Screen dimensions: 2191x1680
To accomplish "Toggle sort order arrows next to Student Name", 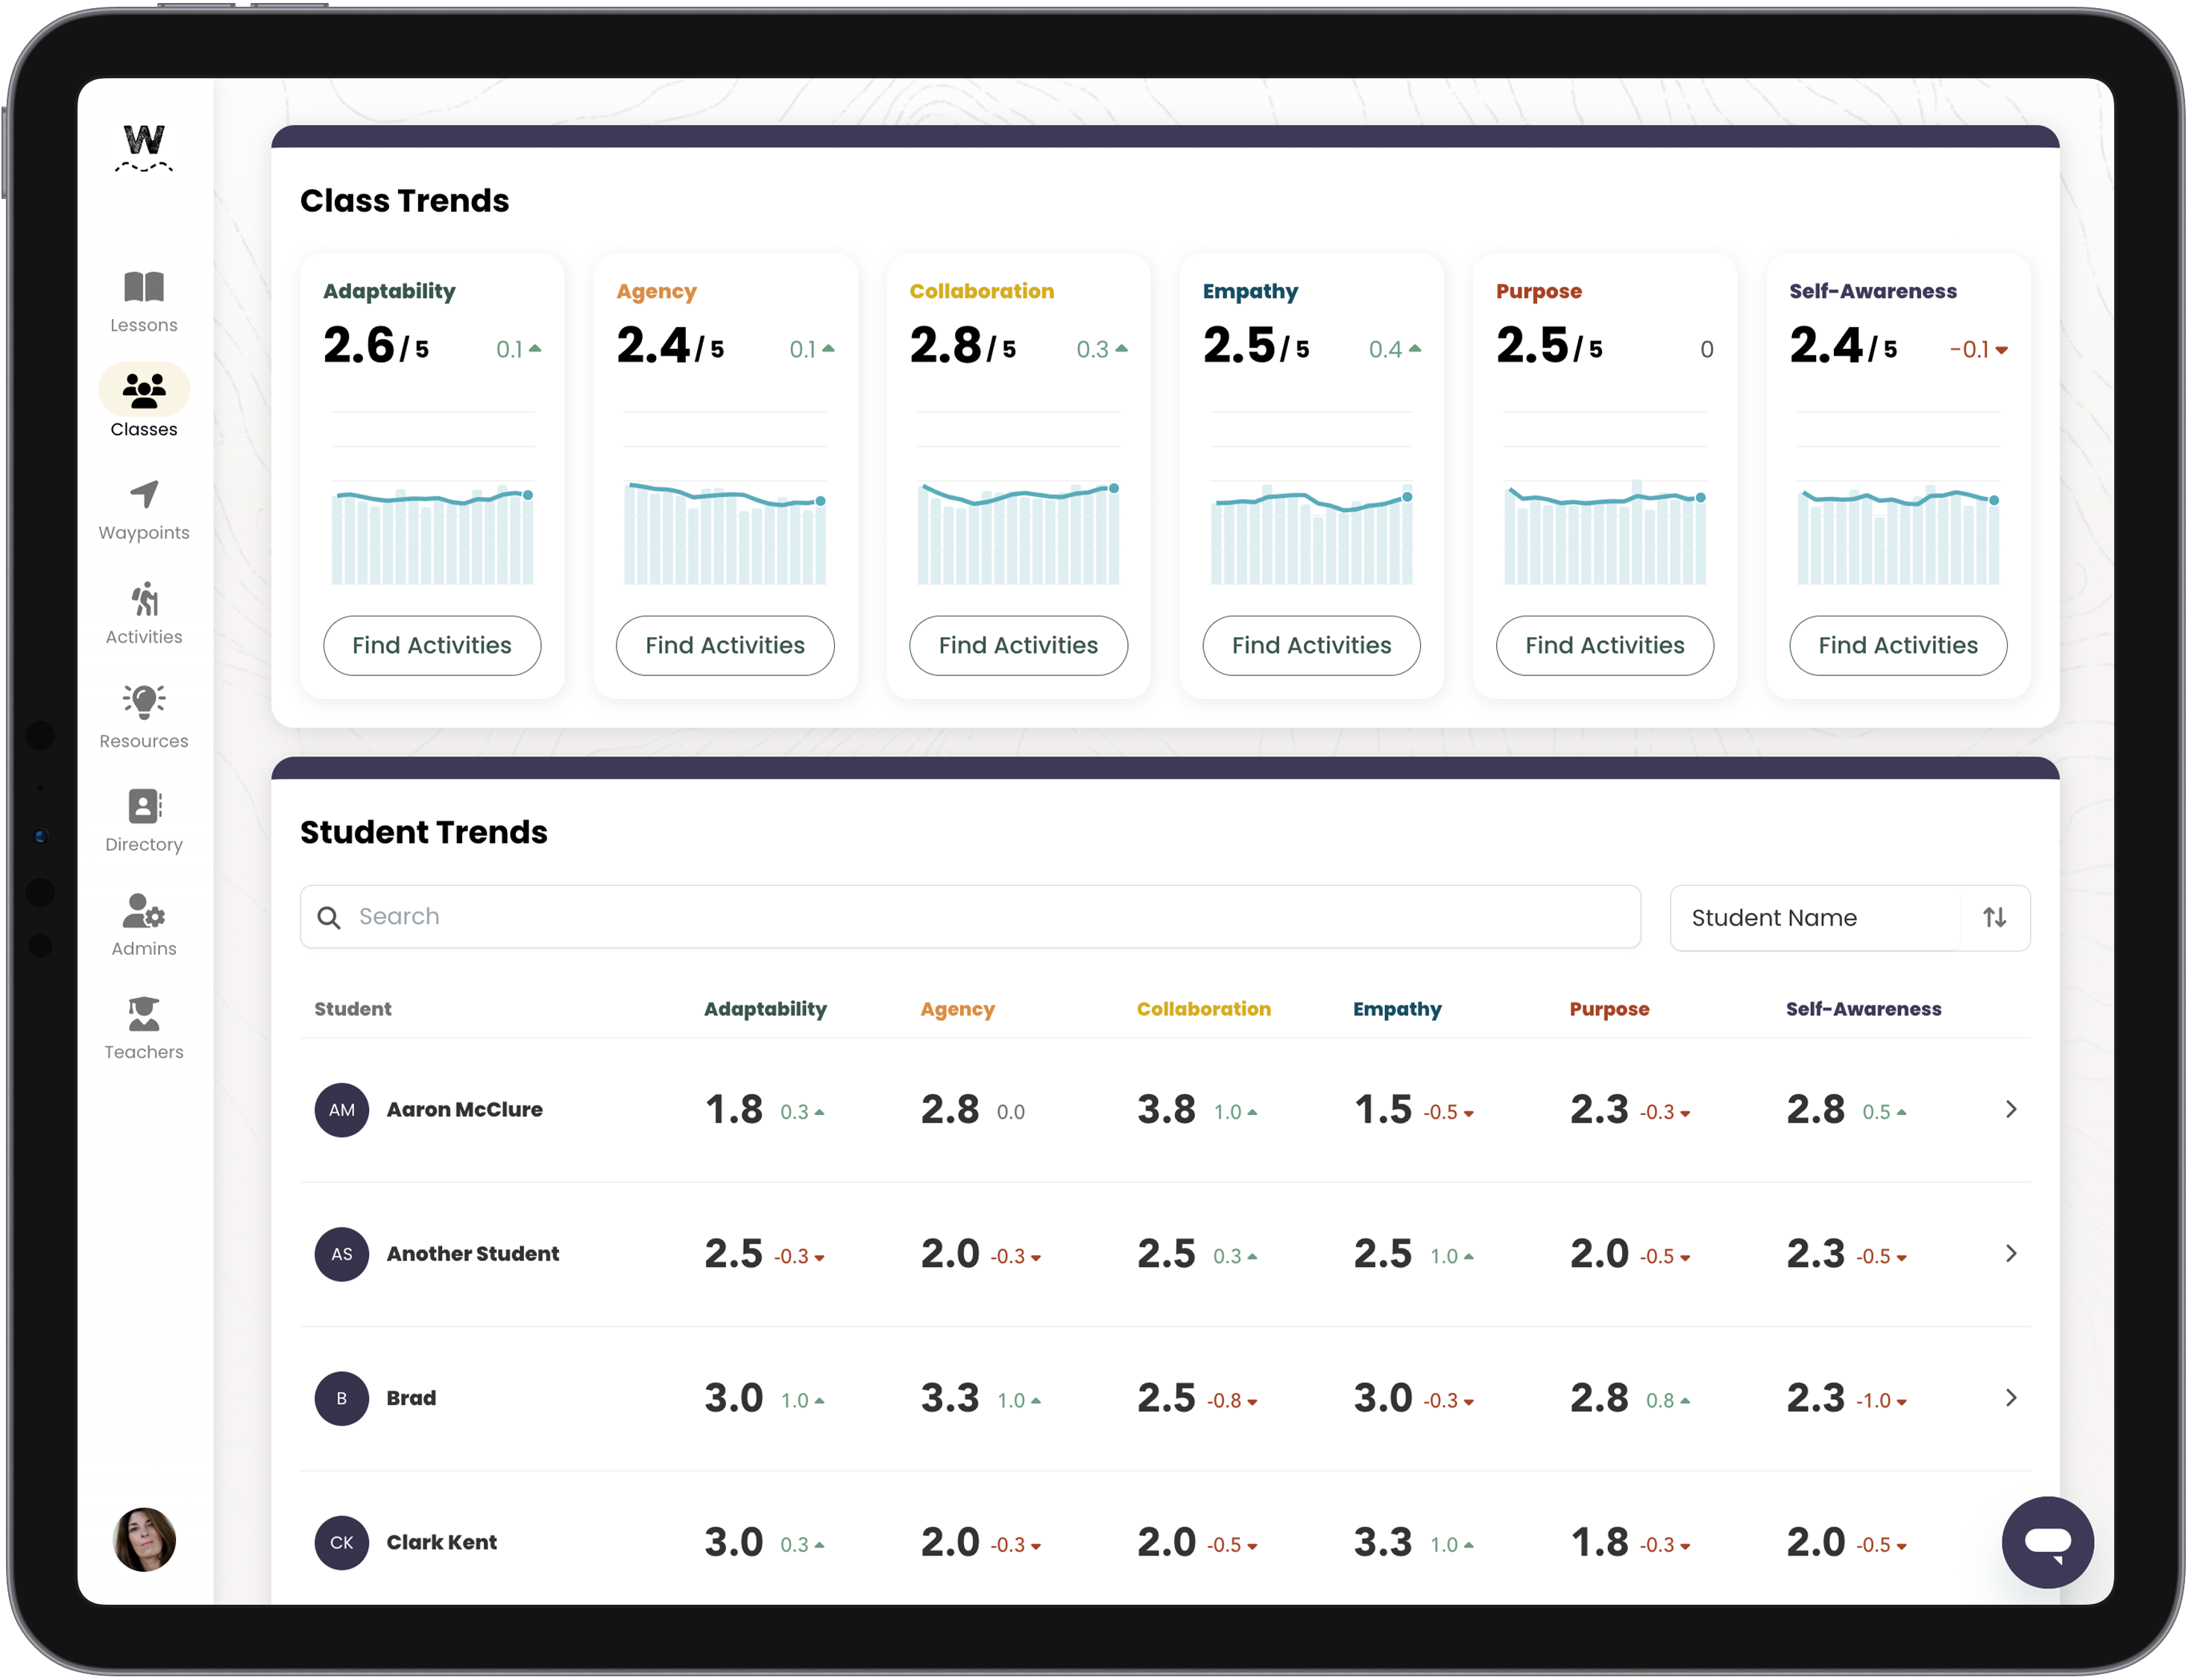I will [1994, 917].
